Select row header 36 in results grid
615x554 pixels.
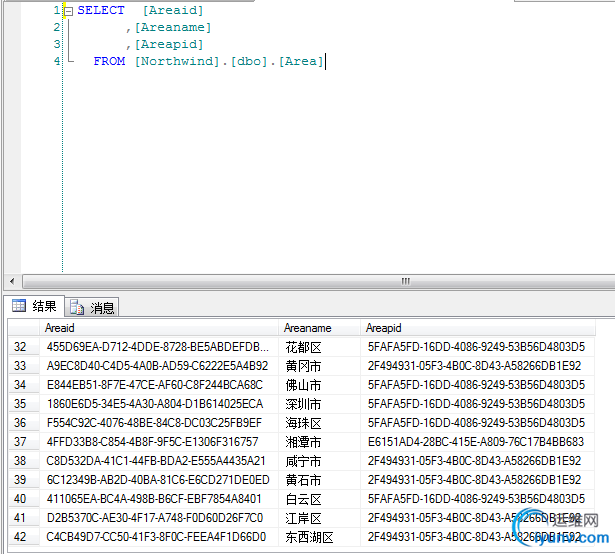pyautogui.click(x=24, y=423)
